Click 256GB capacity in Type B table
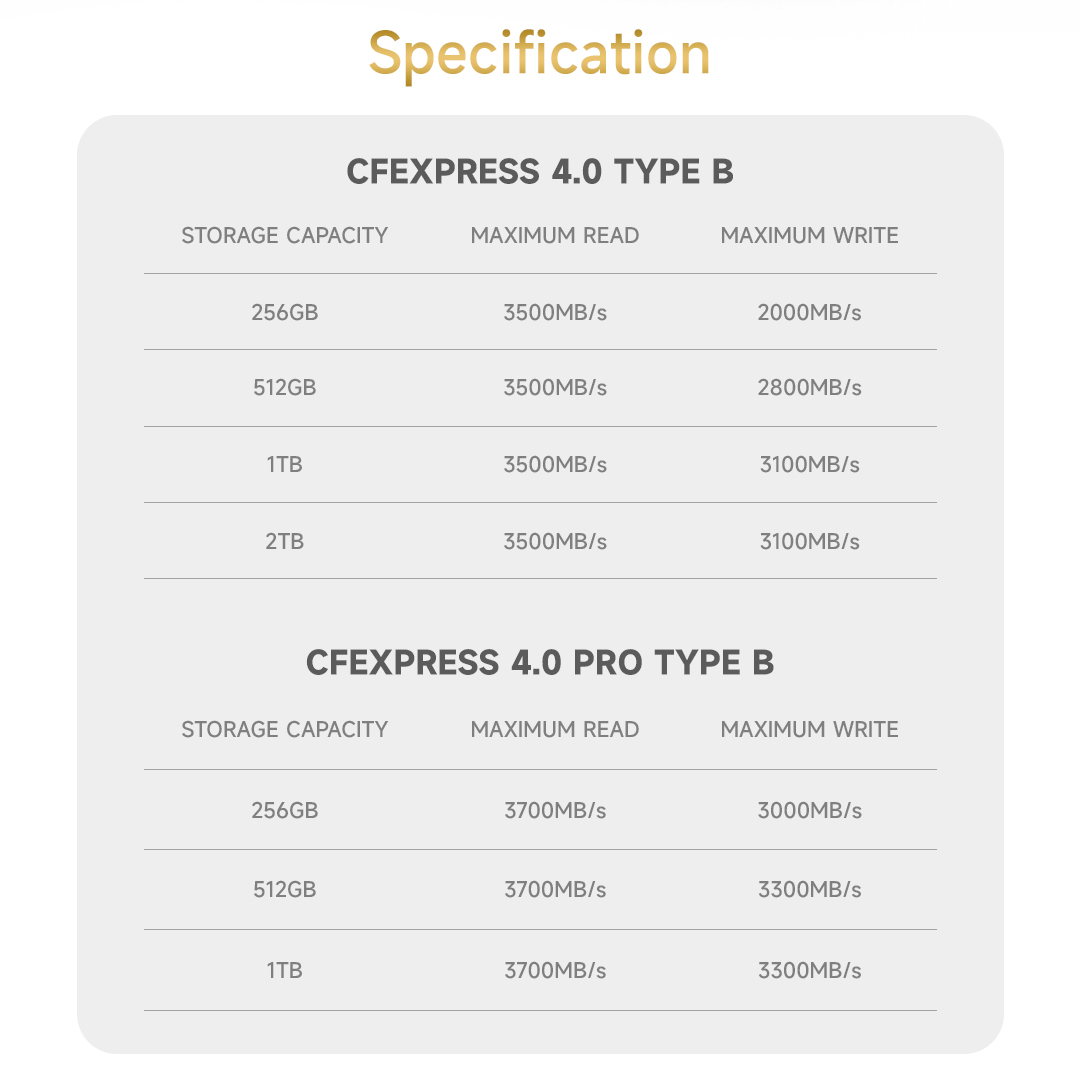This screenshot has height=1080, width=1080. tap(284, 313)
